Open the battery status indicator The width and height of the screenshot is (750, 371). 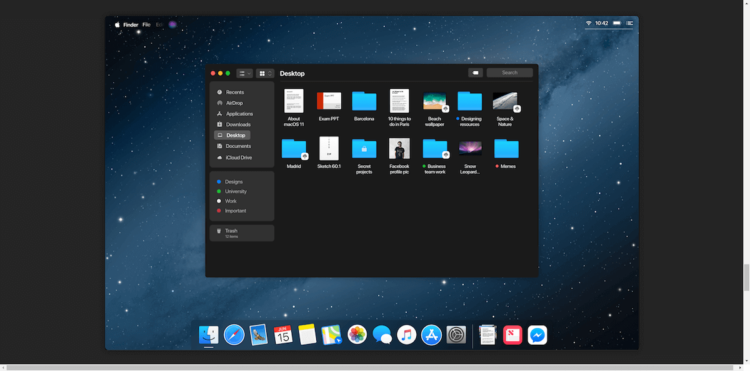pos(617,23)
